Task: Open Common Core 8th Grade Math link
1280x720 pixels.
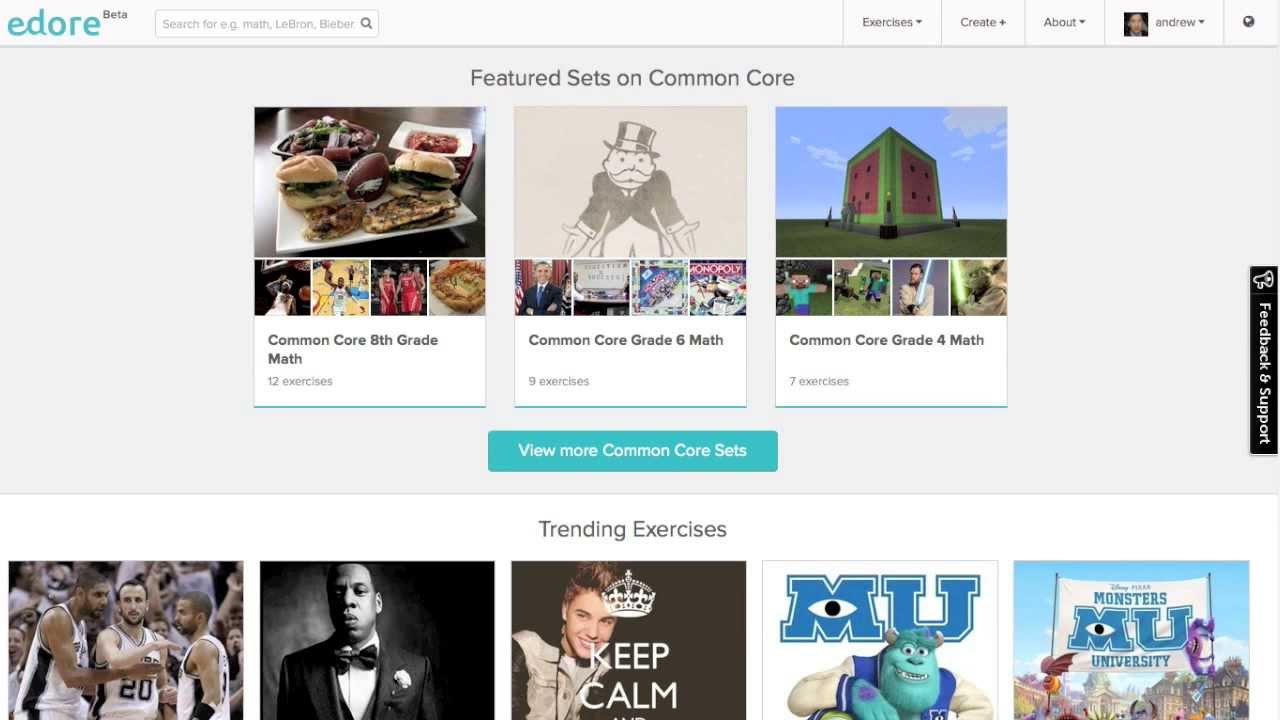Action: pos(352,349)
